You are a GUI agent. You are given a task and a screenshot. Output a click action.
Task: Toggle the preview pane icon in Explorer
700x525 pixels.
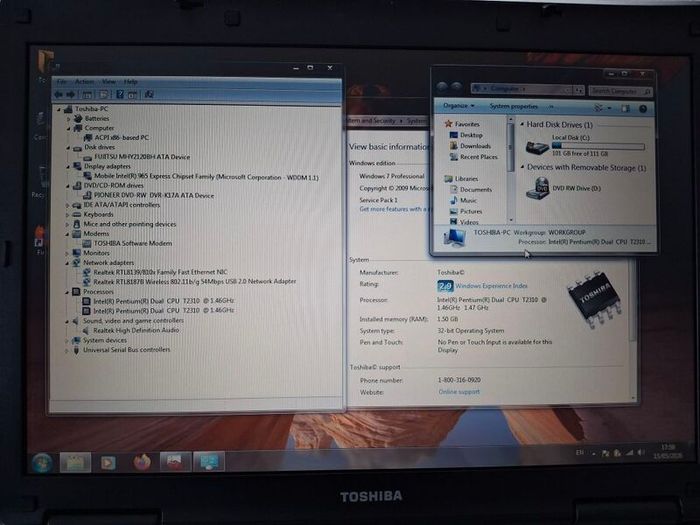[625, 108]
